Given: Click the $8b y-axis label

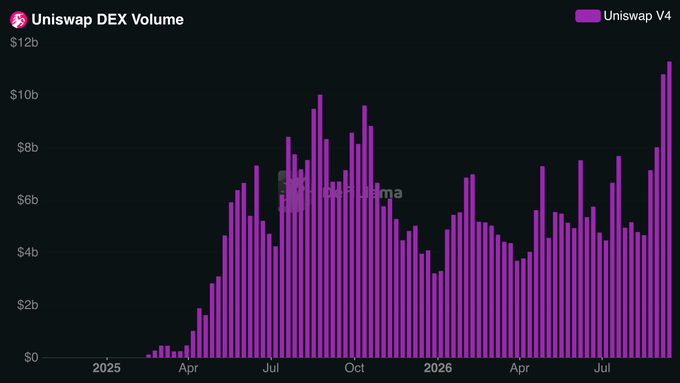Looking at the screenshot, I should point(27,147).
